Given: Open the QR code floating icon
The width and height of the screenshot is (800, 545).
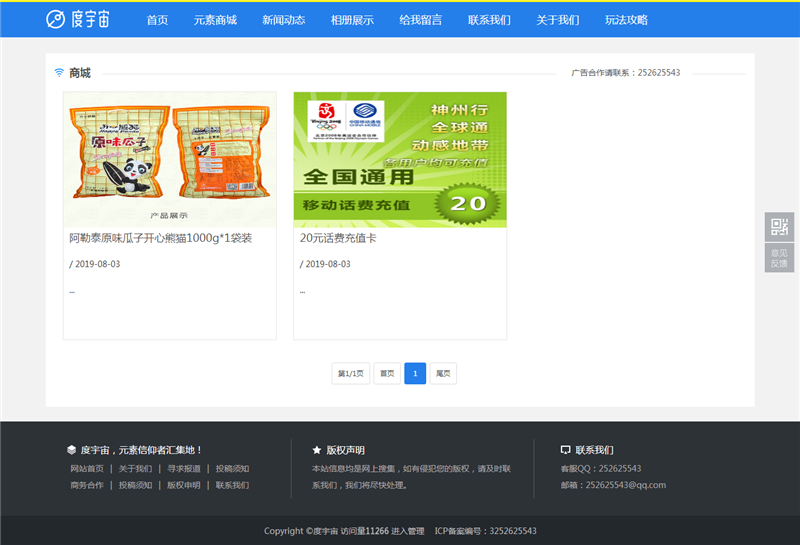Looking at the screenshot, I should [x=779, y=227].
